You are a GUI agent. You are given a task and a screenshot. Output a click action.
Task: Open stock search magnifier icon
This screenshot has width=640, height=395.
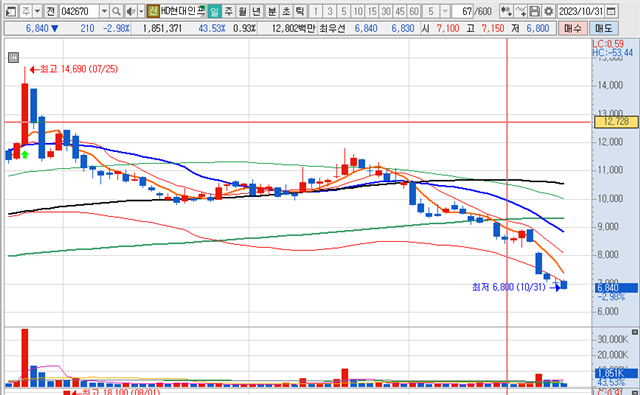(x=116, y=11)
